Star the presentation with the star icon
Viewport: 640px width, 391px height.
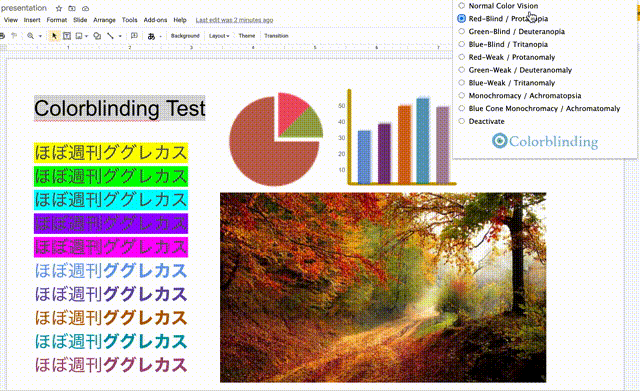[59, 8]
